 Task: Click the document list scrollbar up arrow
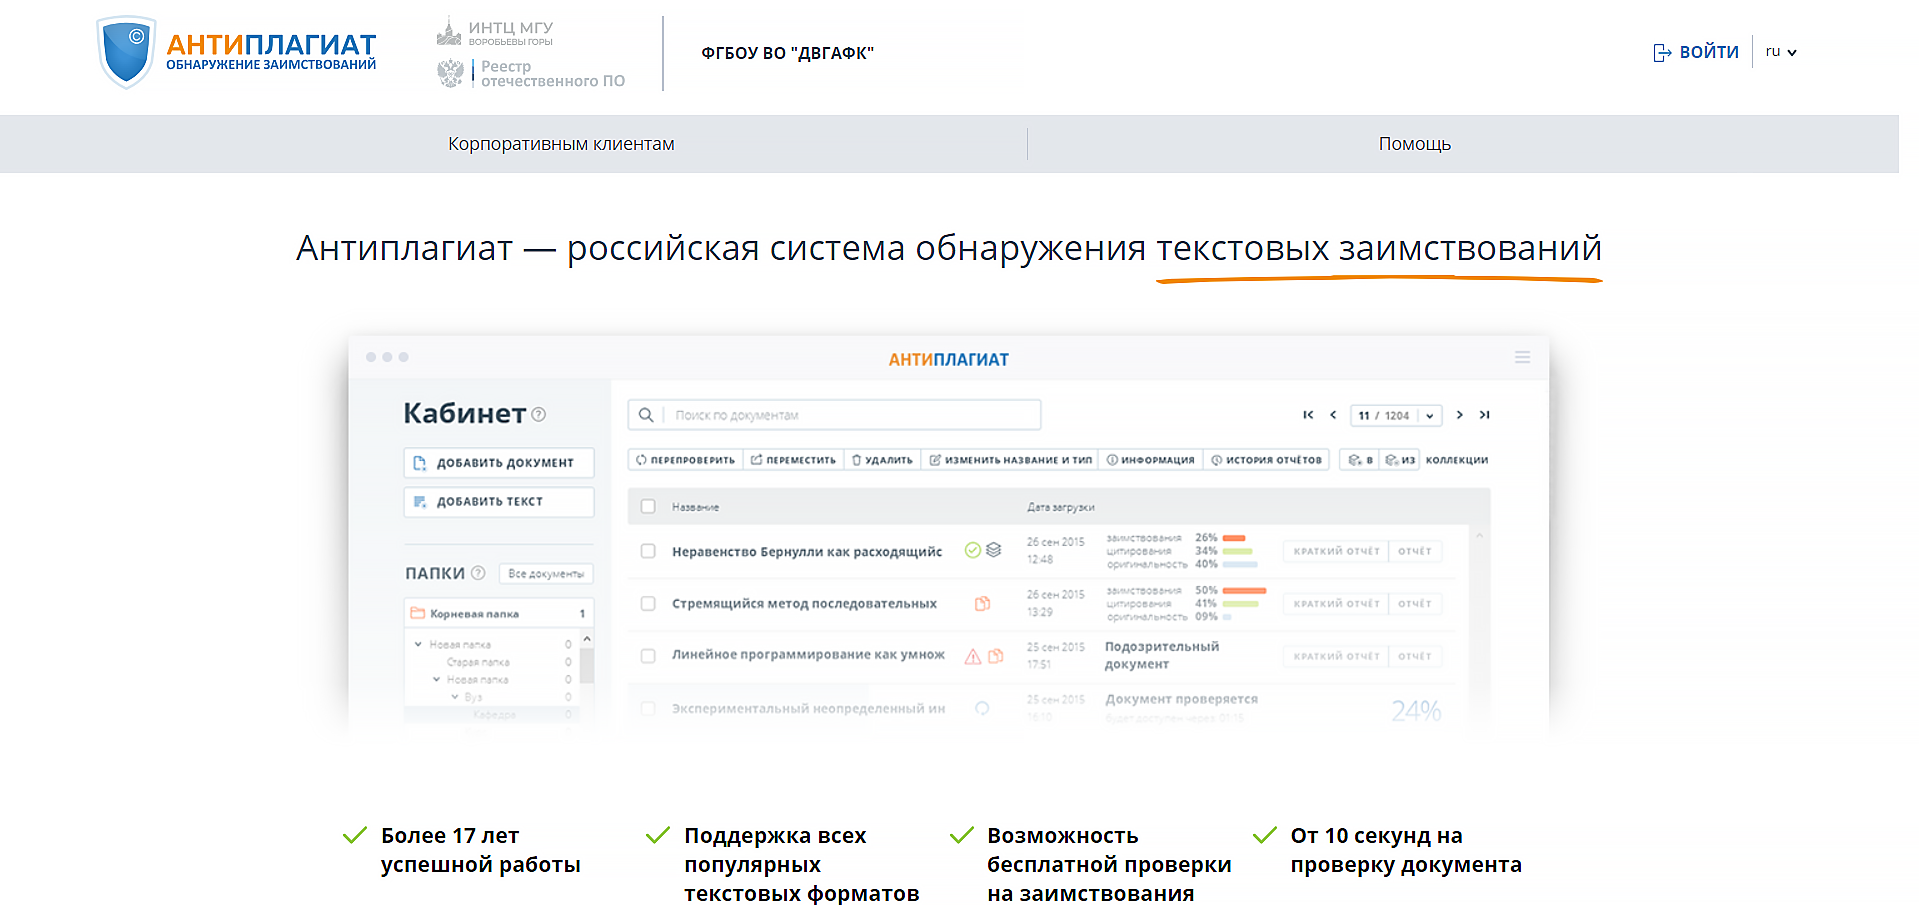pyautogui.click(x=1479, y=536)
